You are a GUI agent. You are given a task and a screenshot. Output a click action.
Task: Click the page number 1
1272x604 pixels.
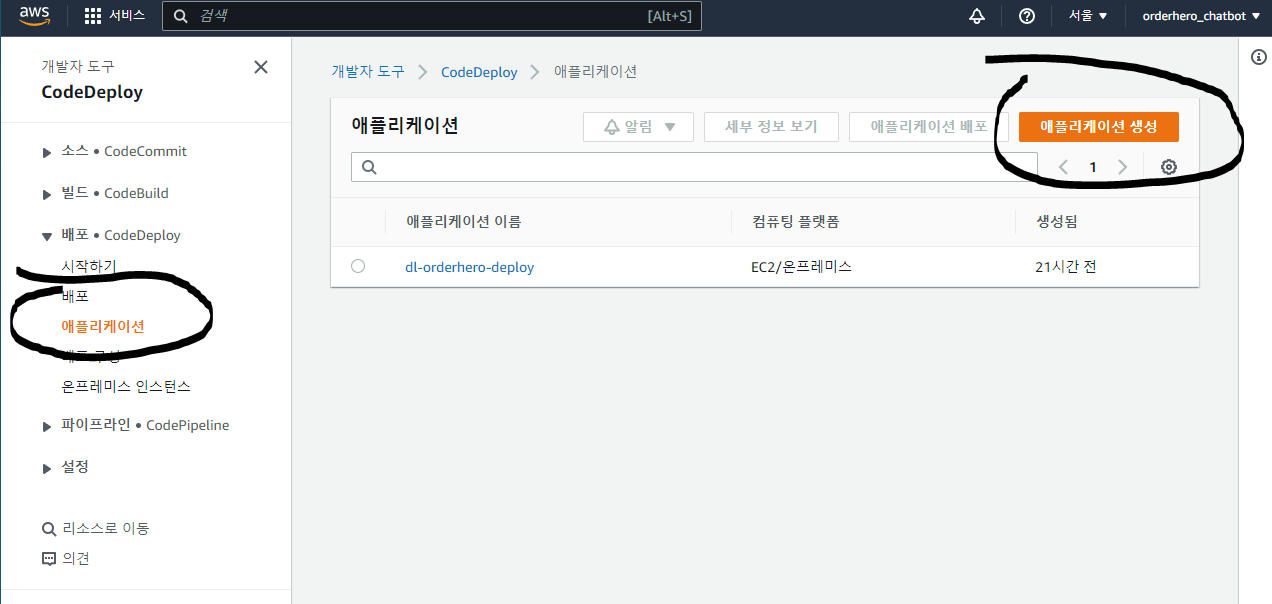1093,167
